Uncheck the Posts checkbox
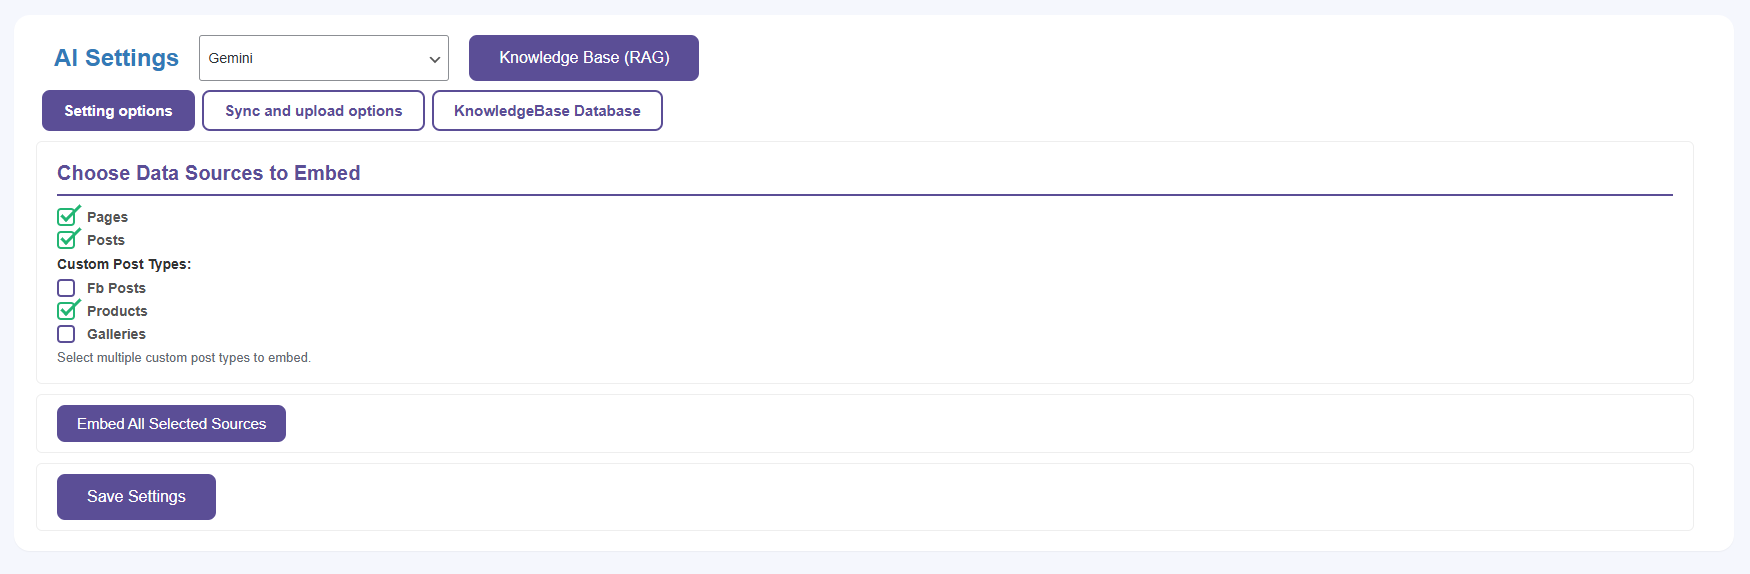1750x574 pixels. point(67,240)
